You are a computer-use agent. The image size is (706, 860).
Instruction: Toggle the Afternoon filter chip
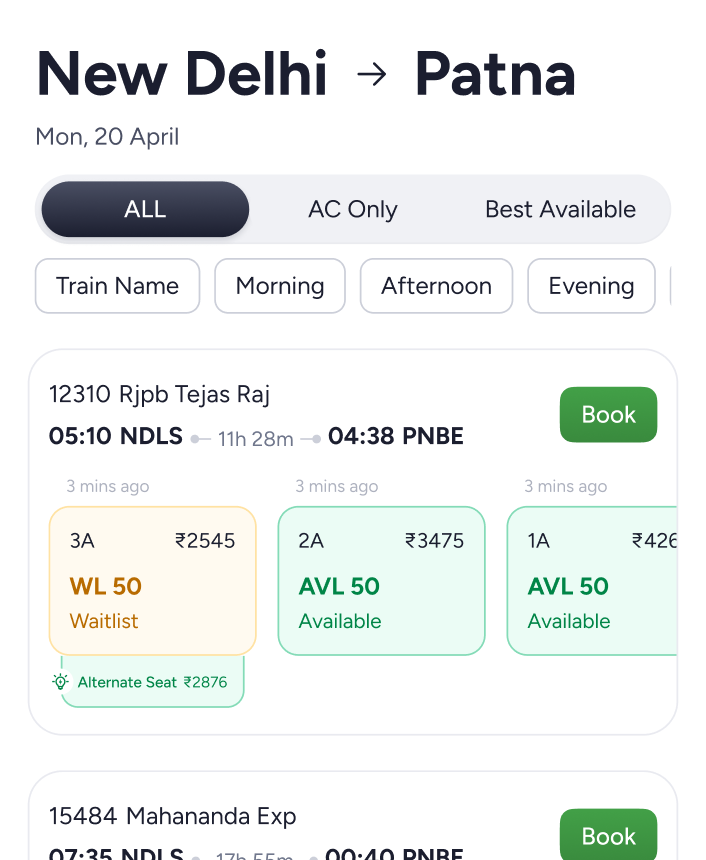click(x=436, y=286)
